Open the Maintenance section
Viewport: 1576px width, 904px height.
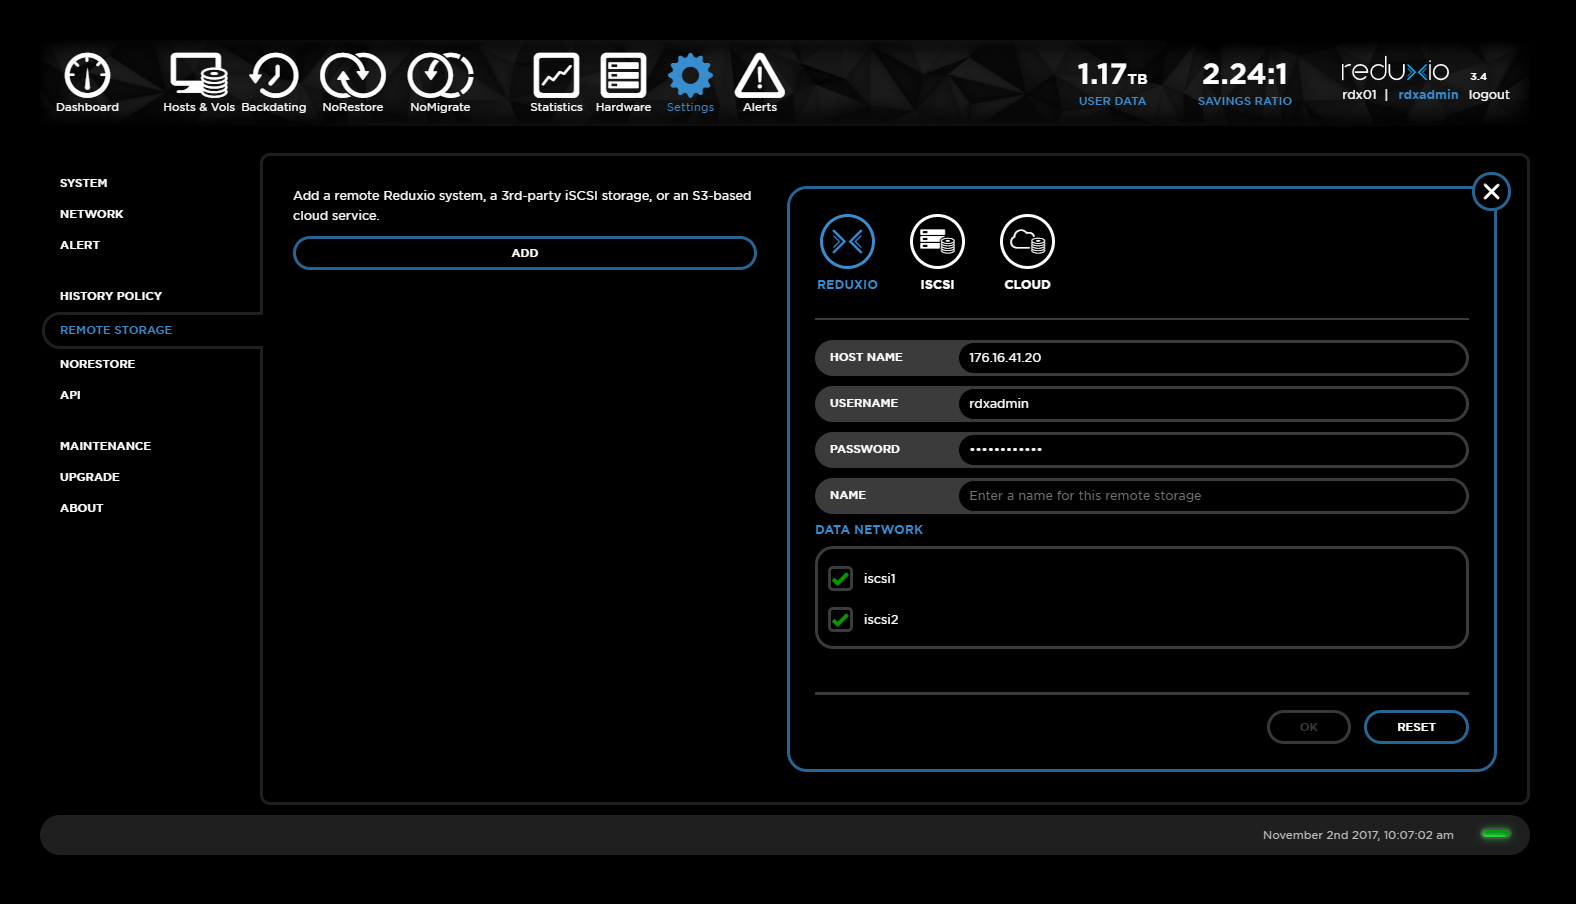tap(105, 446)
